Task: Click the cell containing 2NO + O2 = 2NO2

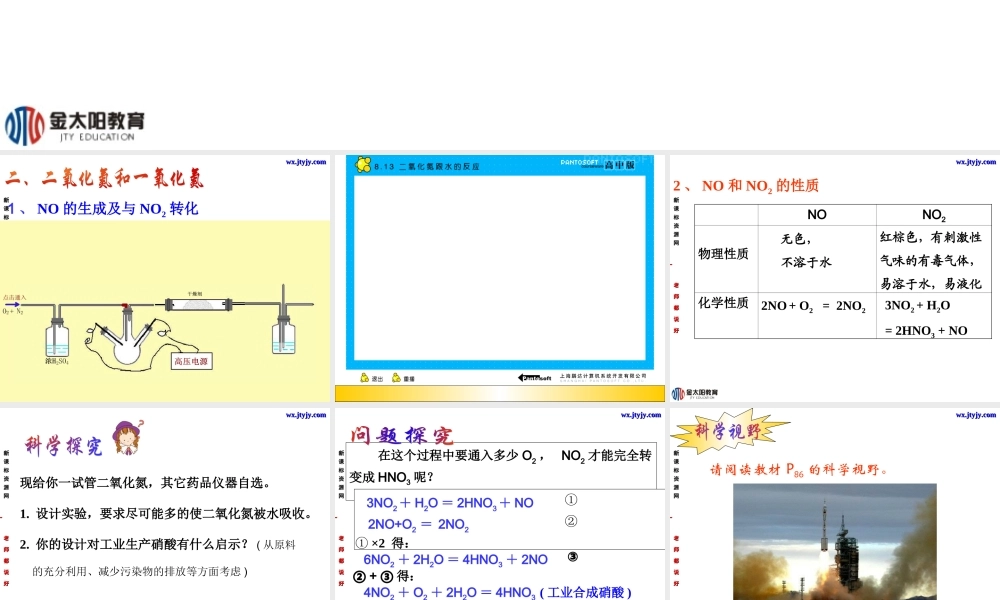Action: (x=813, y=306)
